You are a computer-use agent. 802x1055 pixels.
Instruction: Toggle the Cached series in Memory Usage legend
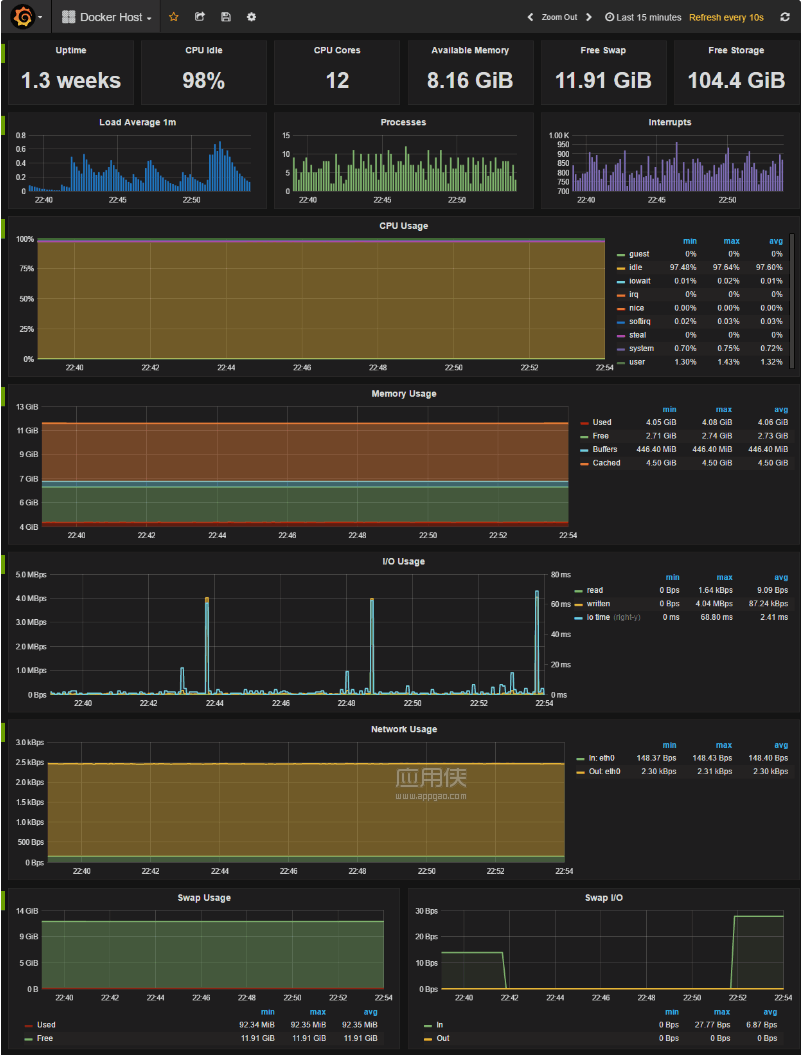tap(606, 463)
